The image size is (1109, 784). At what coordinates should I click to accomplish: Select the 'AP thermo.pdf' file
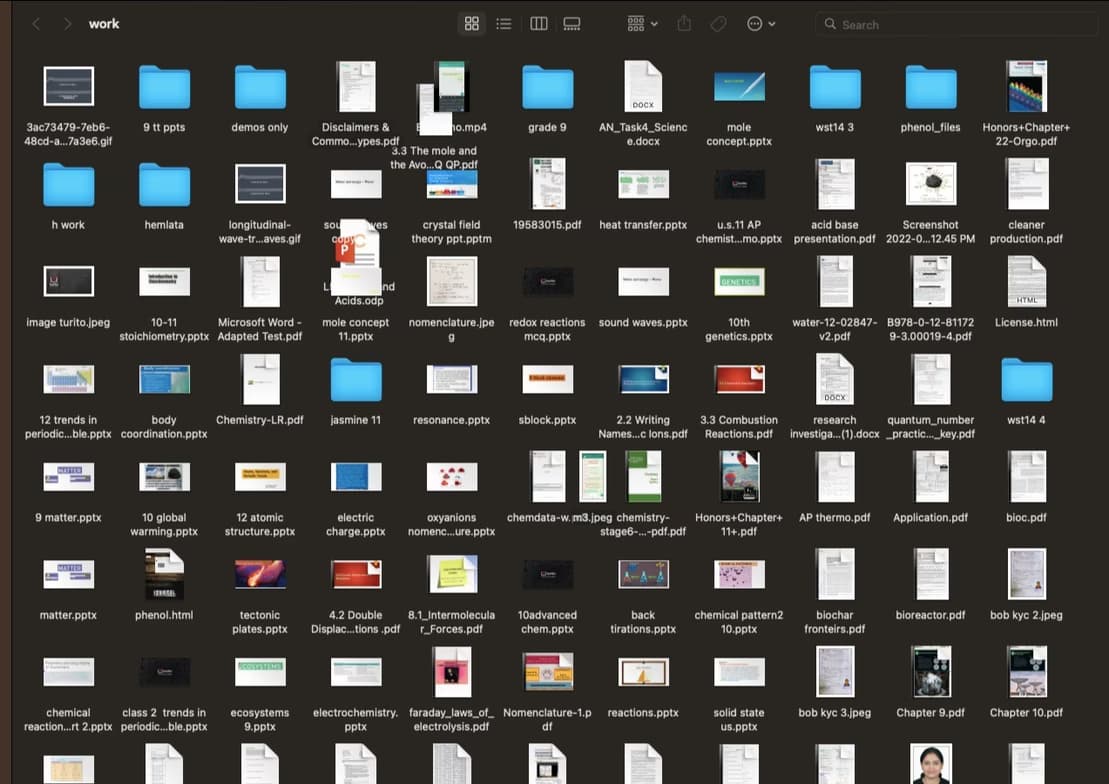point(835,477)
